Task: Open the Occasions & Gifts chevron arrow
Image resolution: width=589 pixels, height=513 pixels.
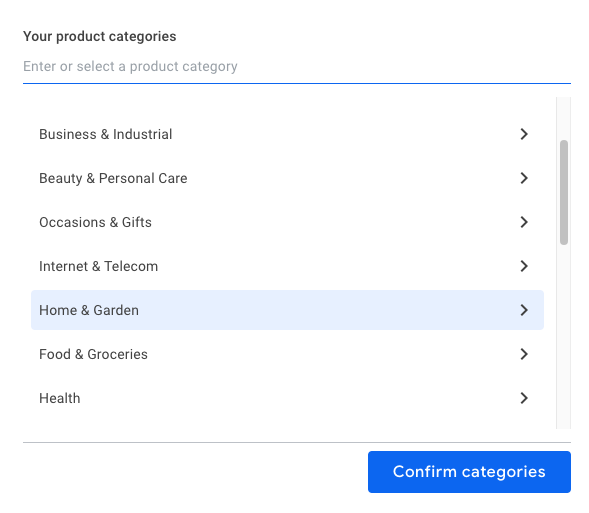Action: (524, 222)
